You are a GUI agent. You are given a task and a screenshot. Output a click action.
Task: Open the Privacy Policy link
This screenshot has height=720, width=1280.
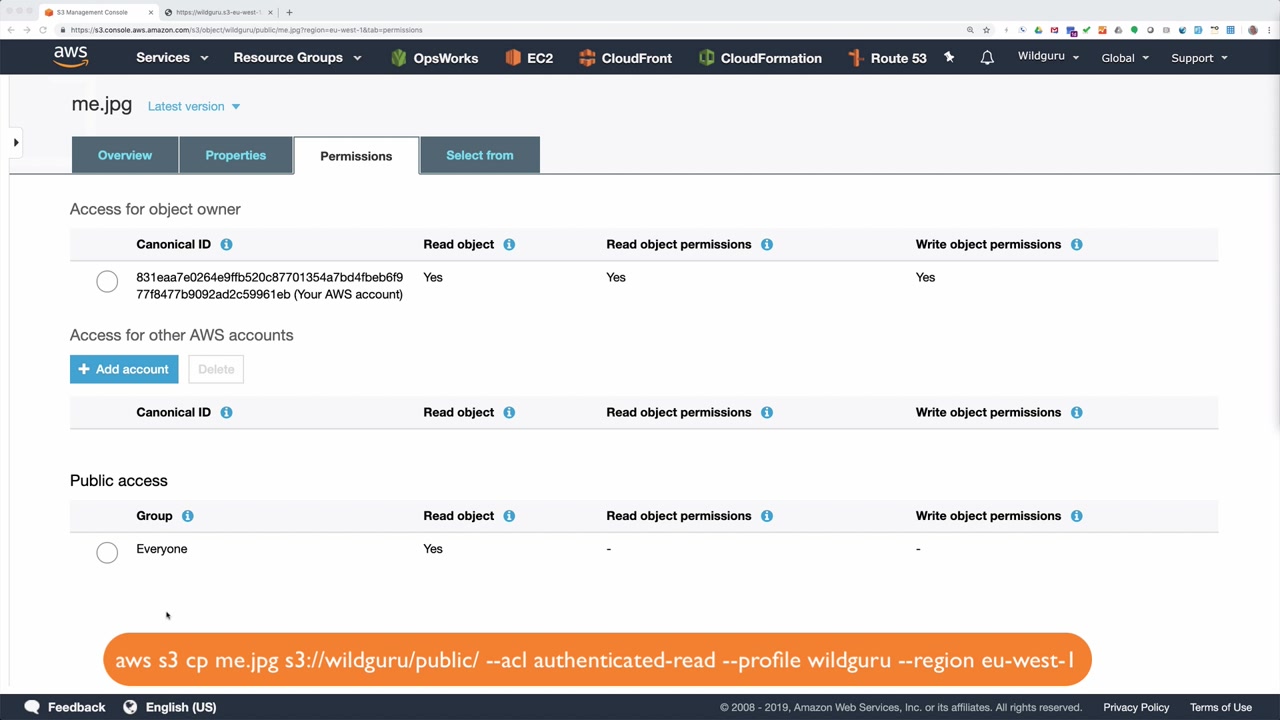tap(1136, 707)
